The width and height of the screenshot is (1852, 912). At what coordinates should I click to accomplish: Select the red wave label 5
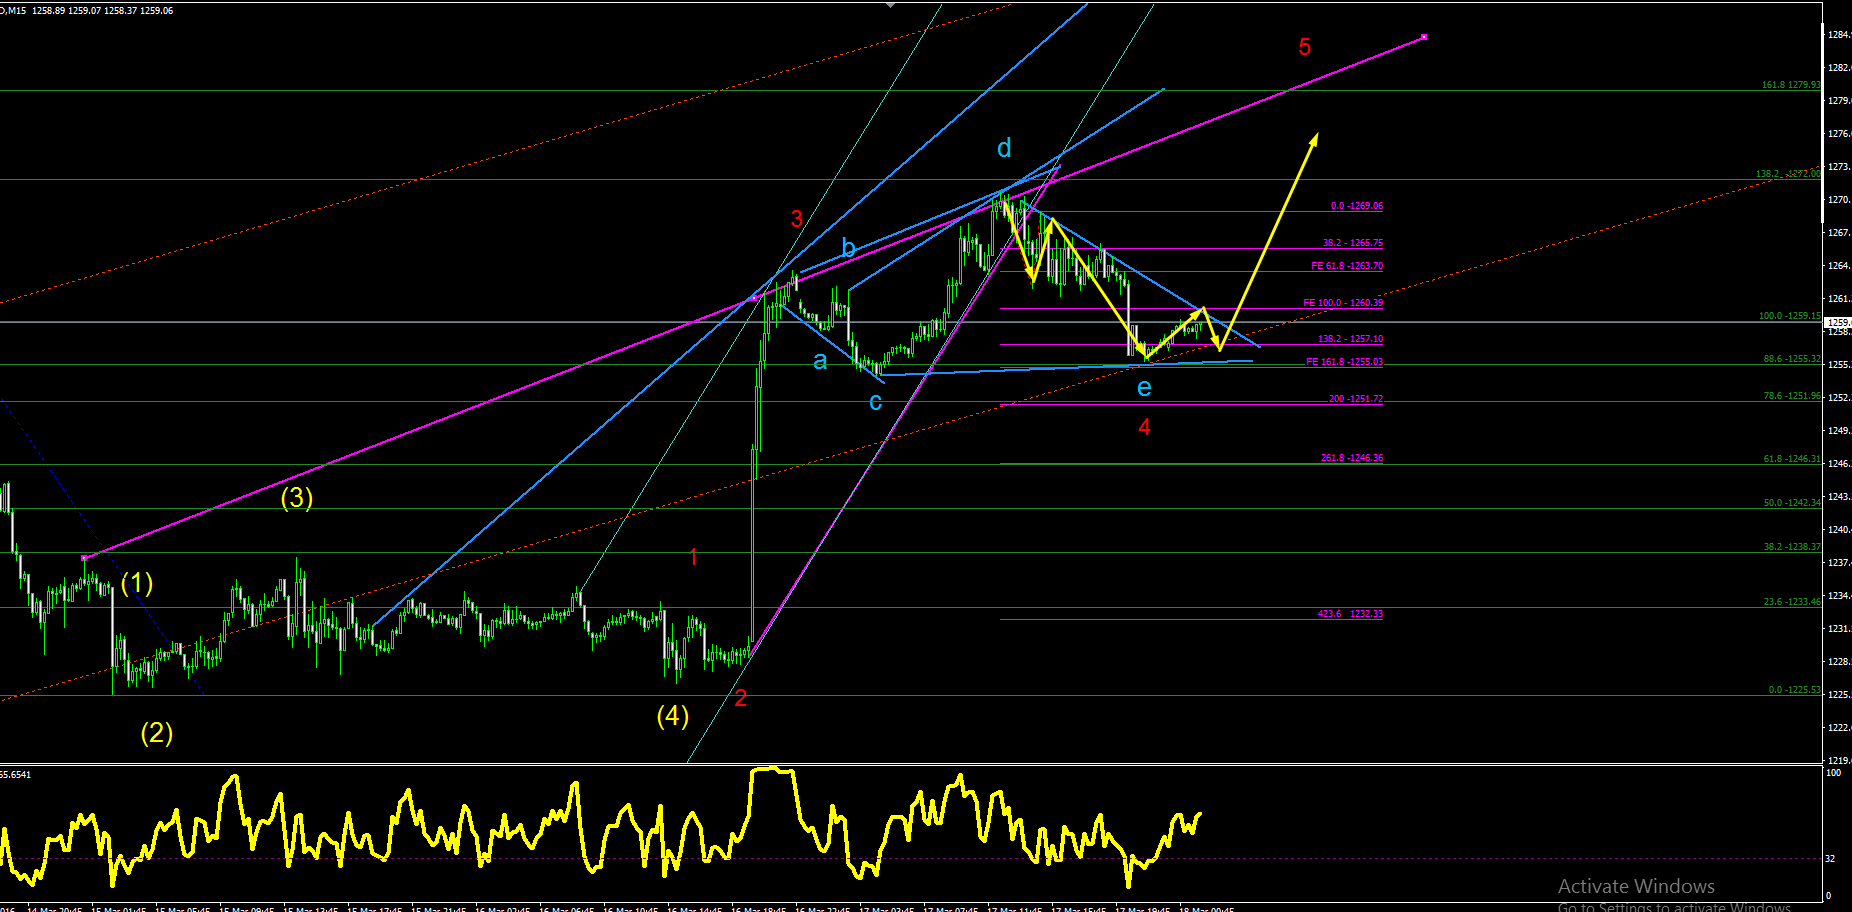1305,47
